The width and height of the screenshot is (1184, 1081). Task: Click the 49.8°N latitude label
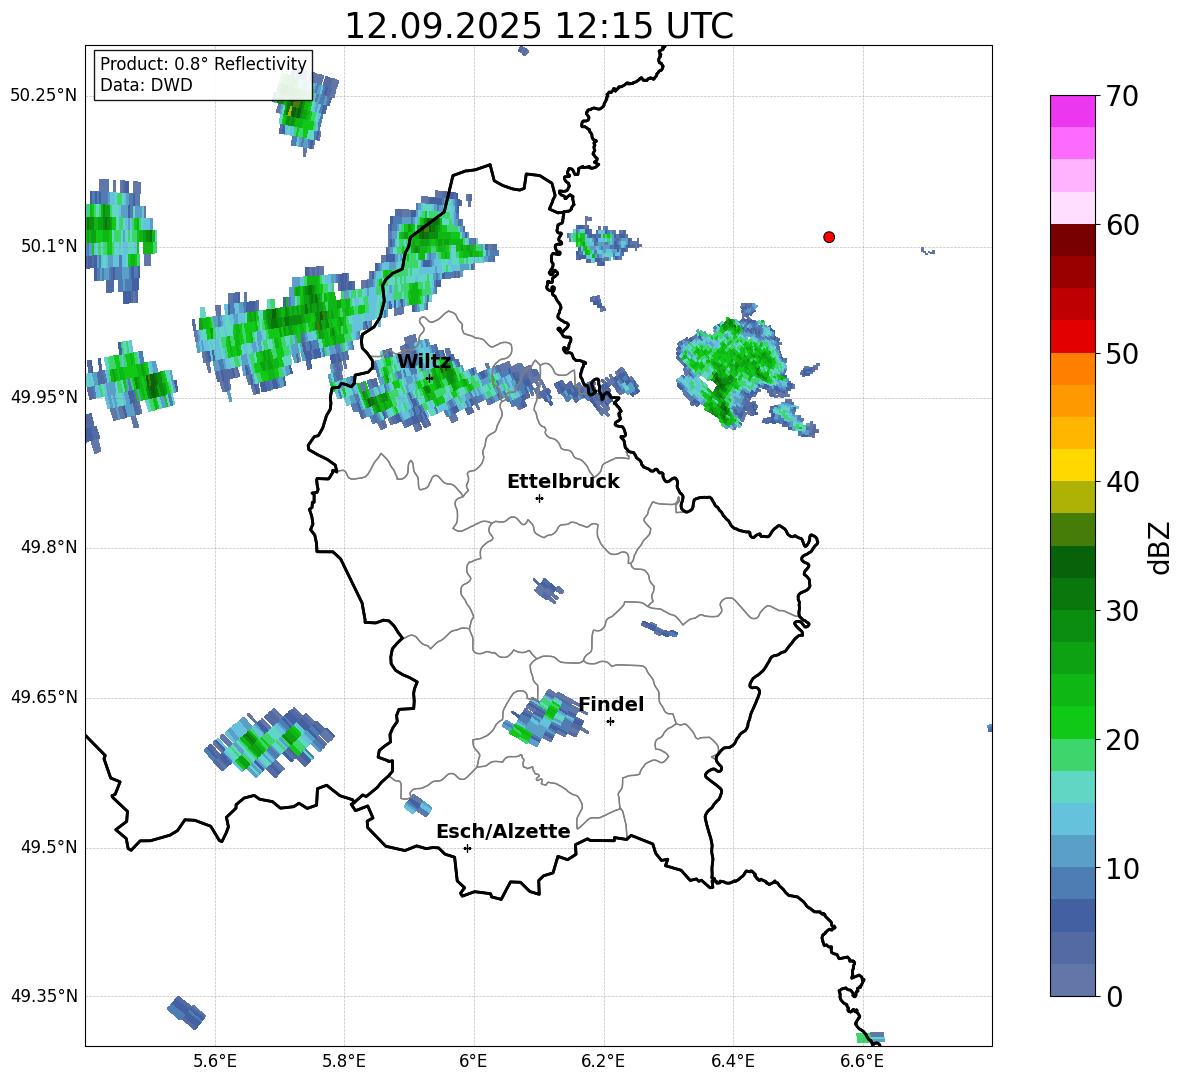tap(48, 547)
